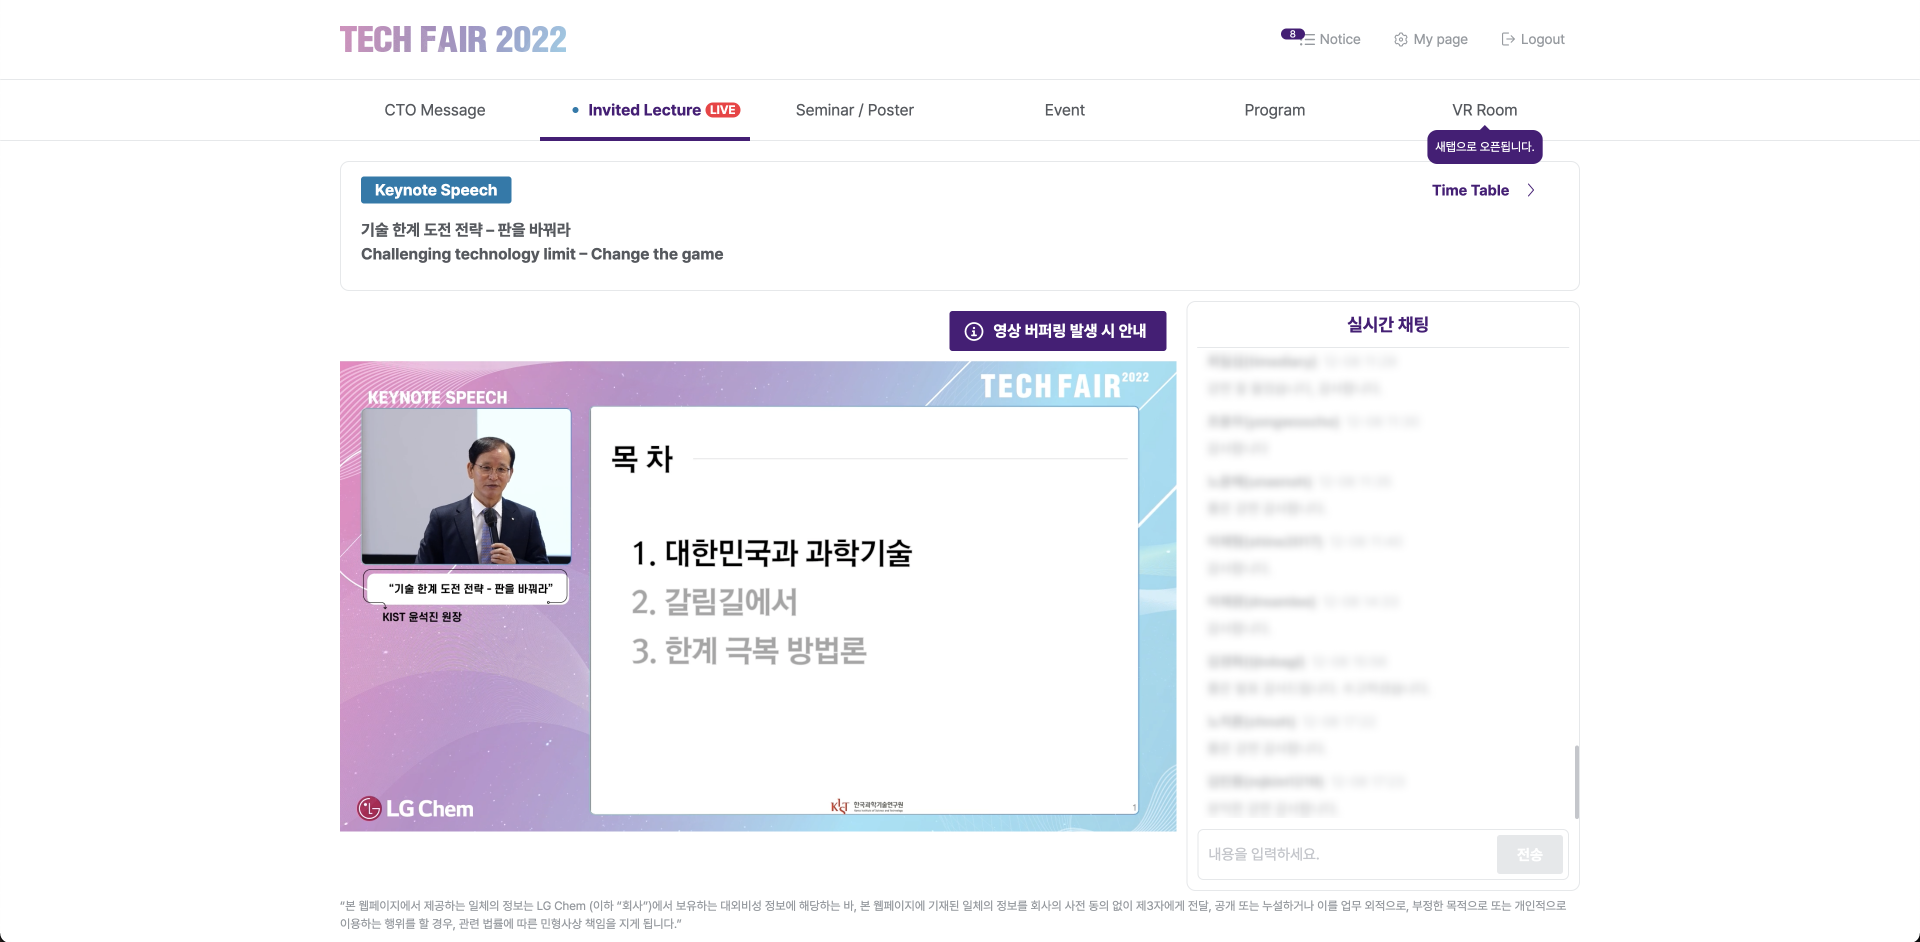This screenshot has height=942, width=1920.
Task: Open the Time Table link
Action: tap(1470, 190)
